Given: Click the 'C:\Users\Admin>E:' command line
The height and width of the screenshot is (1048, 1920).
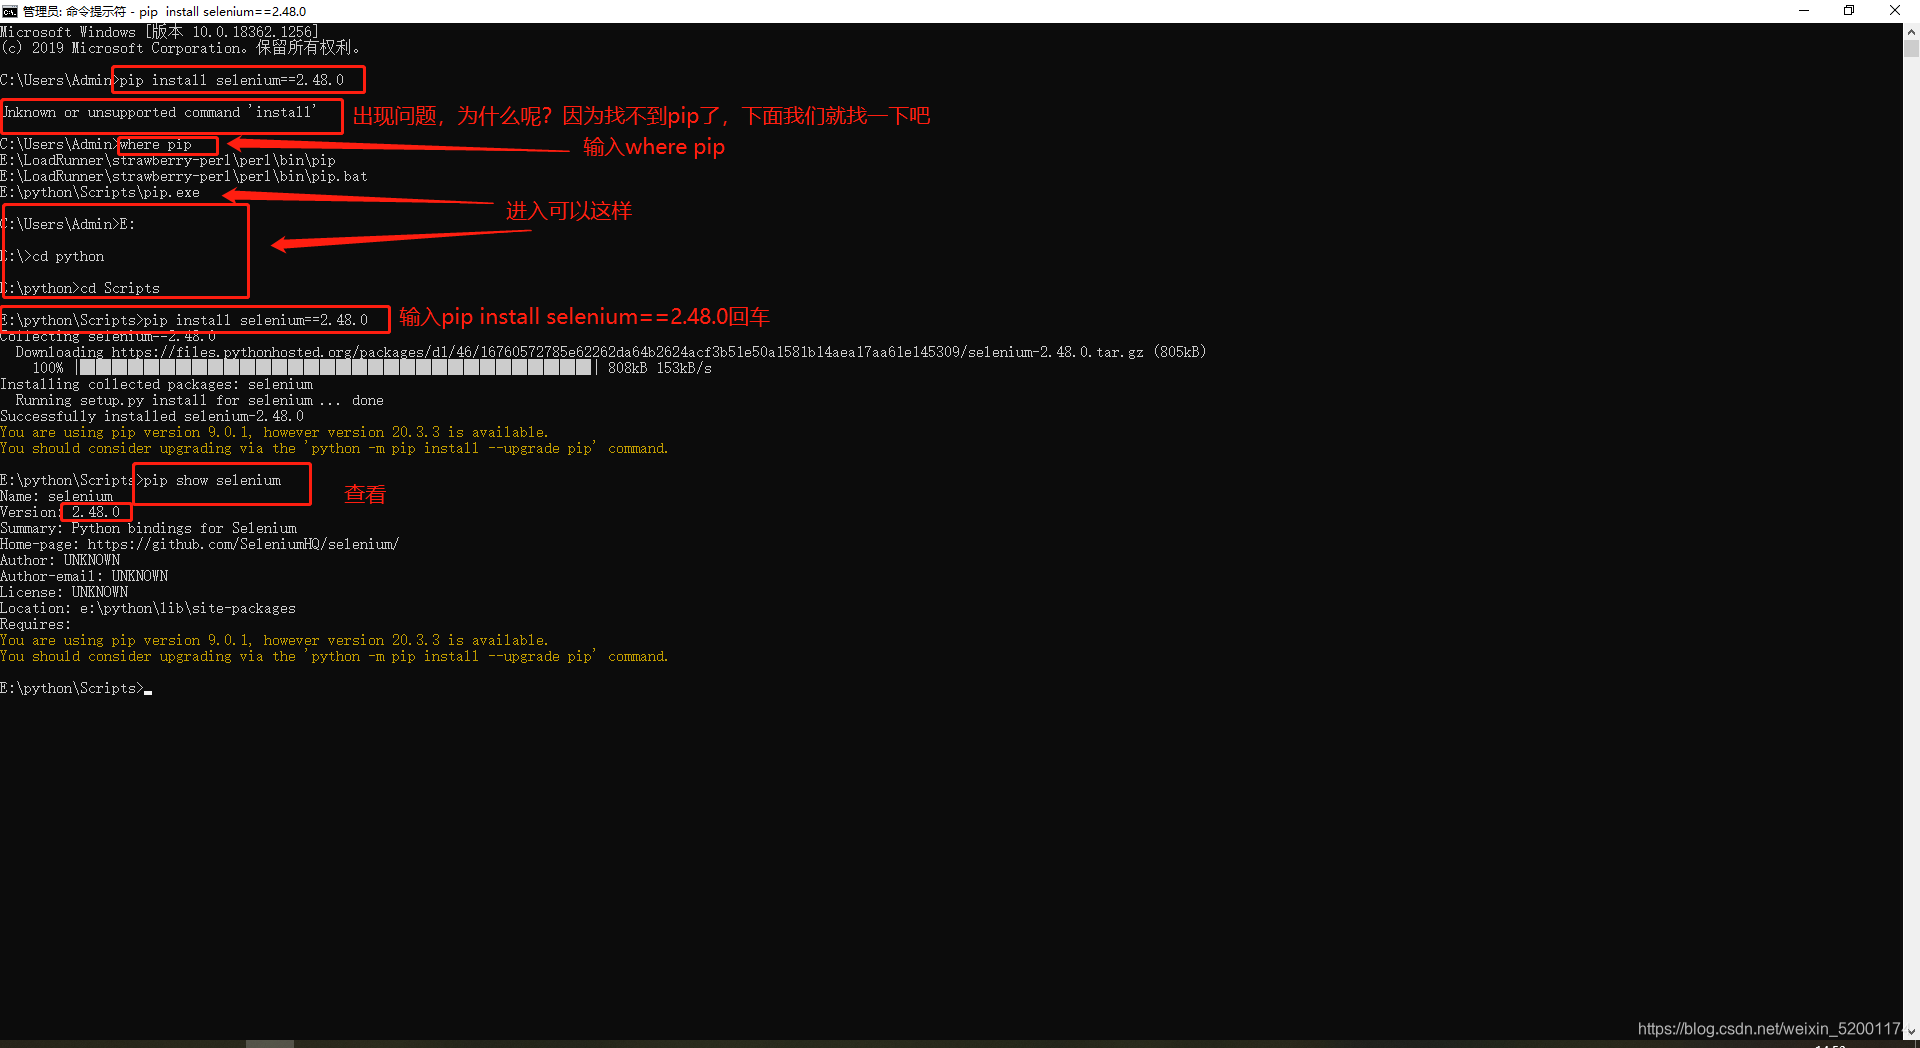Looking at the screenshot, I should point(68,224).
